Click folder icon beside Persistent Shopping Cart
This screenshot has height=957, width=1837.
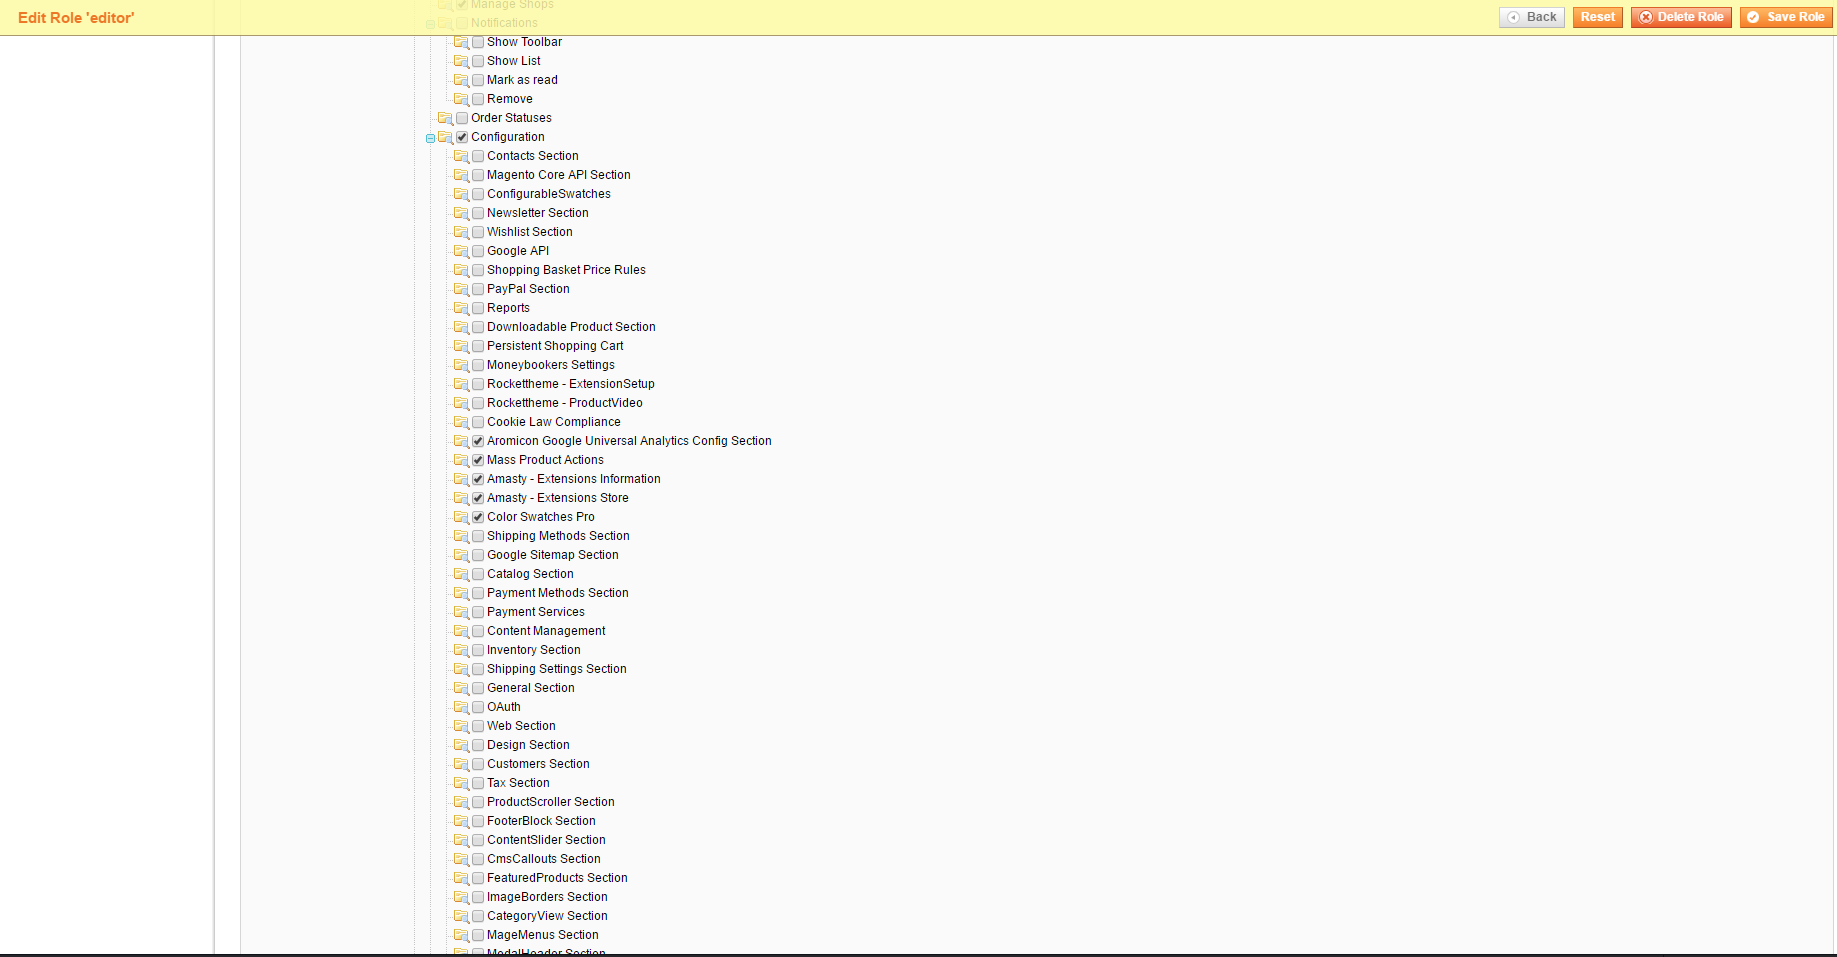461,346
